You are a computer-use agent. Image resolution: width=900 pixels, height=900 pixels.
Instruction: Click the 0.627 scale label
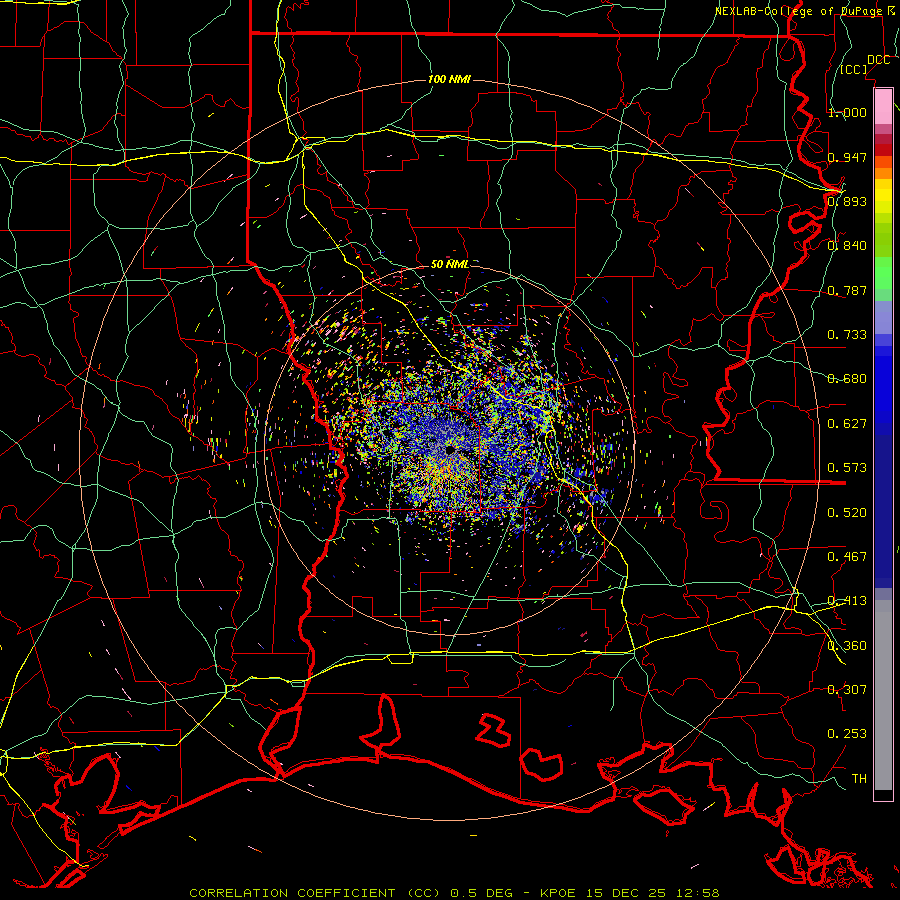coord(847,424)
